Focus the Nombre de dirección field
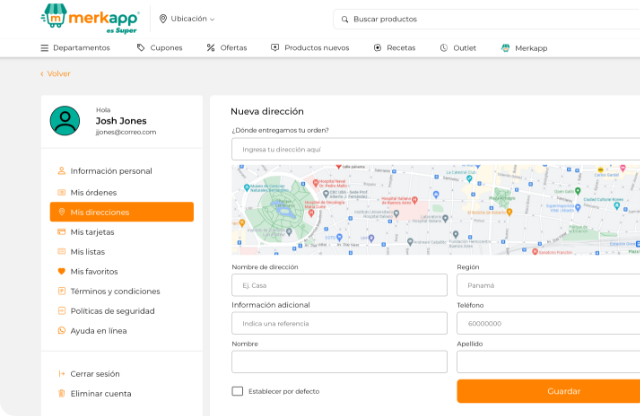 pyautogui.click(x=339, y=285)
